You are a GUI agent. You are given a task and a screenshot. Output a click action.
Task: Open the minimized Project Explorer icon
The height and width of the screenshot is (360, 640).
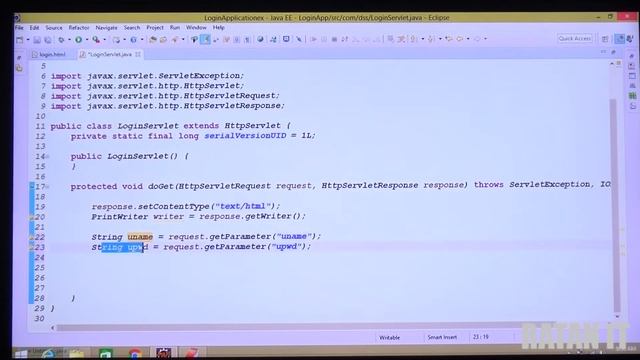coord(19,68)
